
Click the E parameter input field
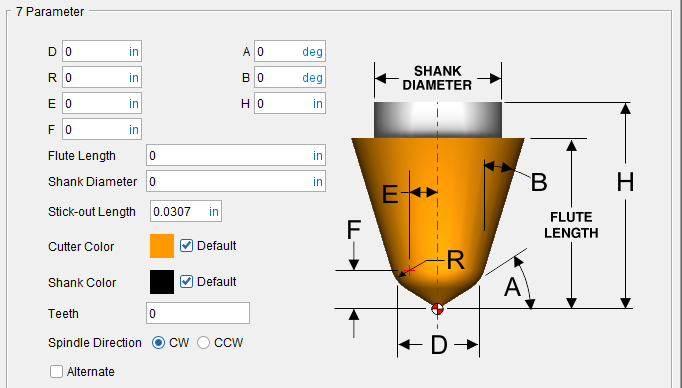[x=102, y=104]
